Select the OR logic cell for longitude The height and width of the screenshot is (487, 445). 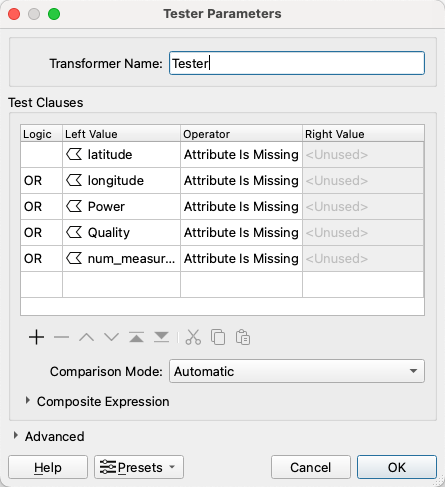click(41, 180)
